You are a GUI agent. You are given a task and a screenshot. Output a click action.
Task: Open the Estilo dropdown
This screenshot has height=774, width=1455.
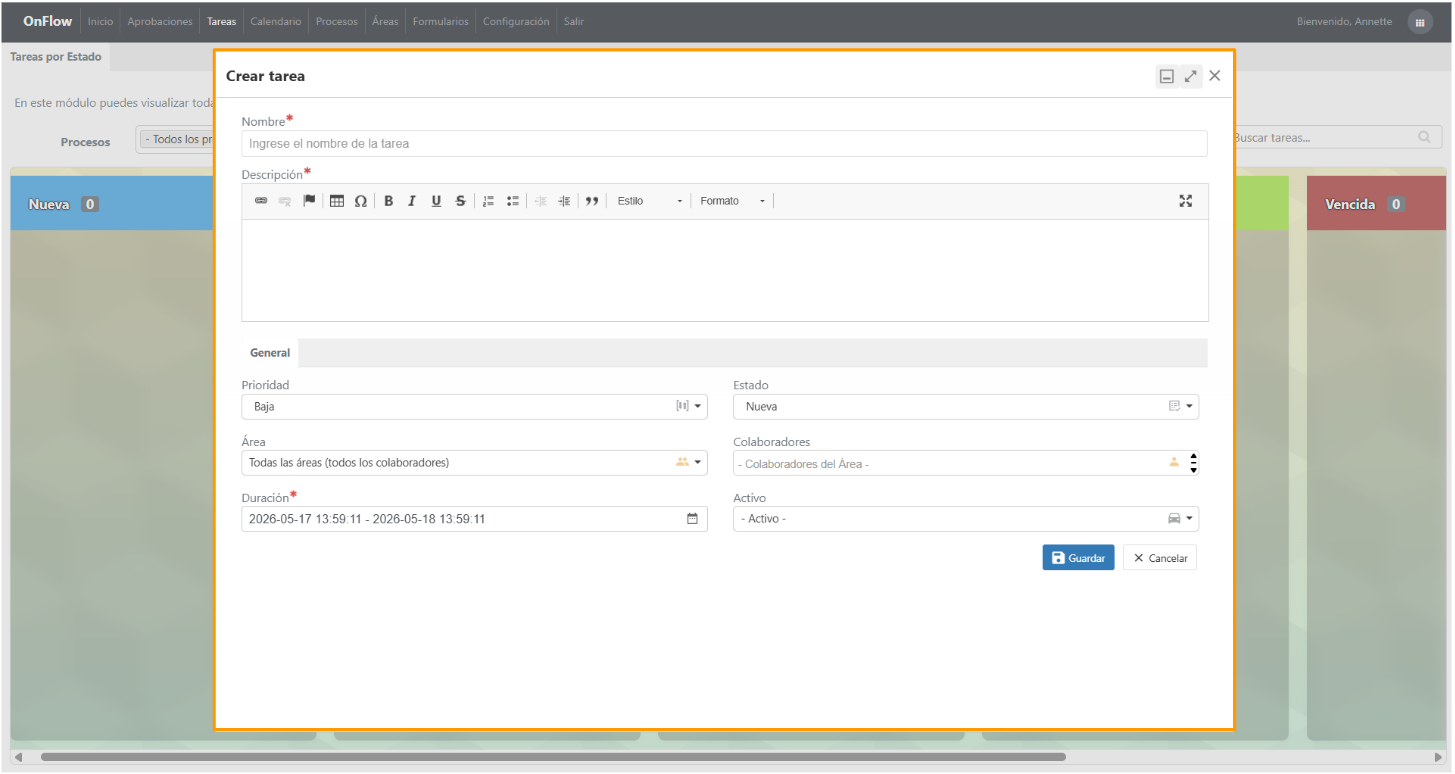[650, 201]
